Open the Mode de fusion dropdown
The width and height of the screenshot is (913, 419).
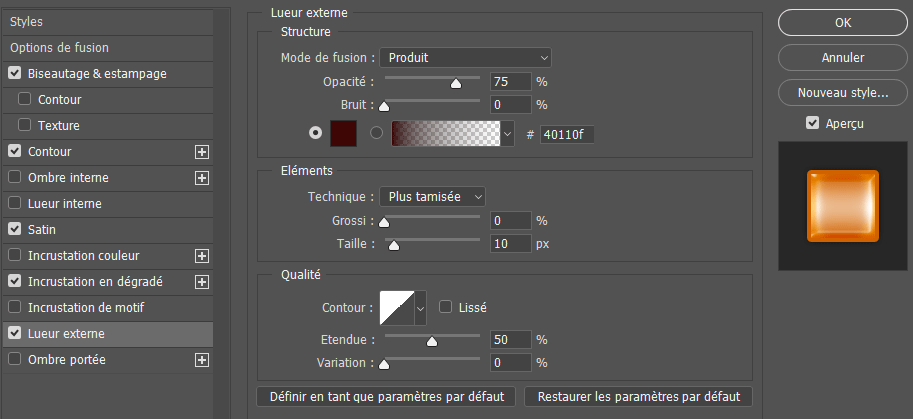click(465, 58)
